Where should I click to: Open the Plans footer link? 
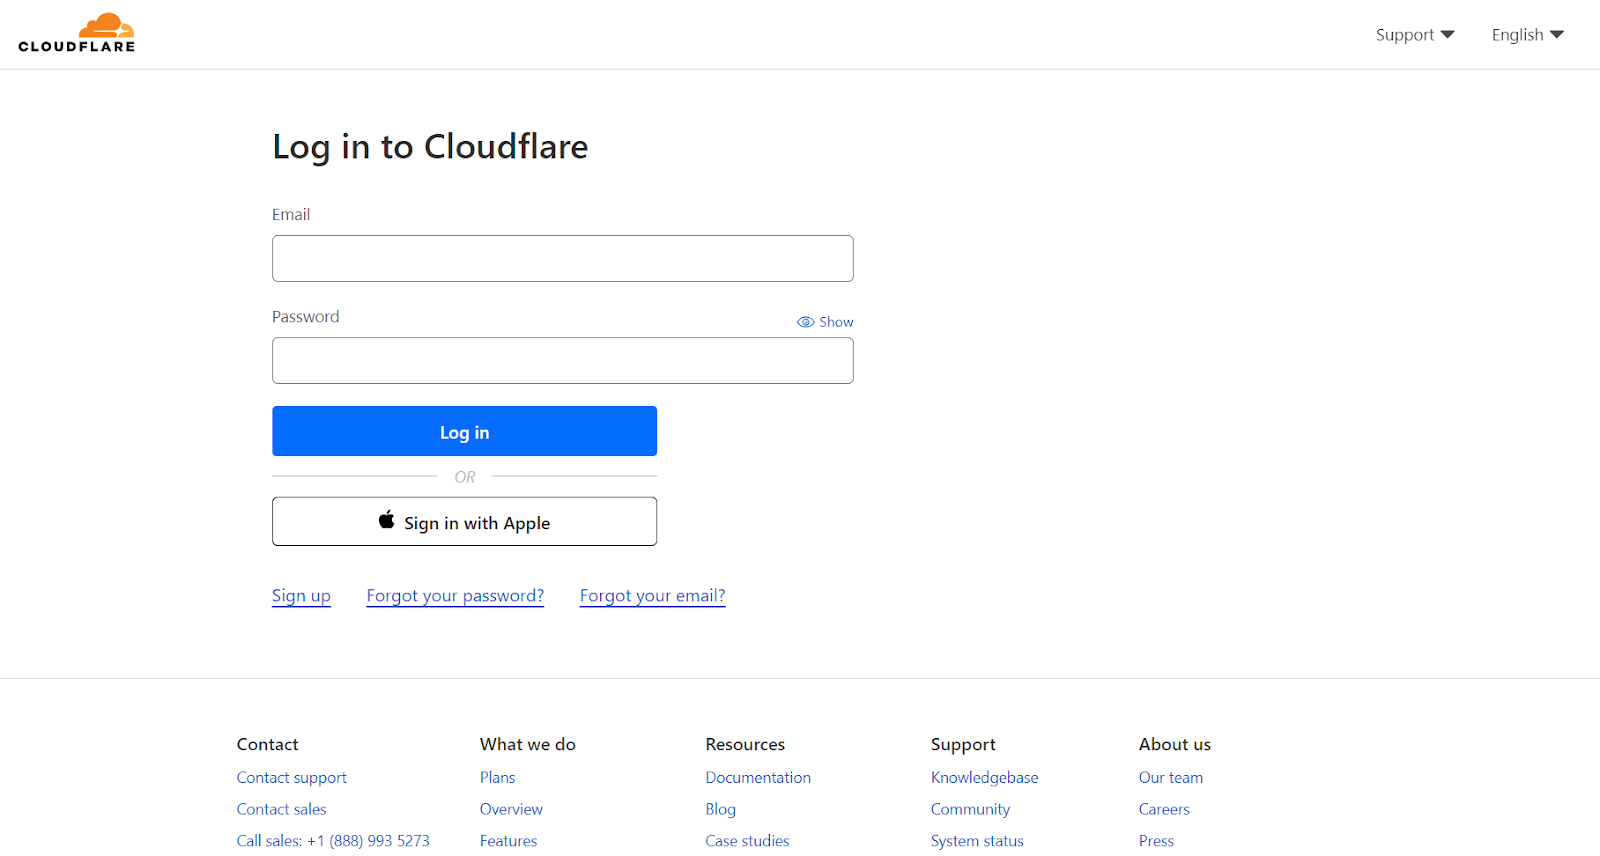pyautogui.click(x=498, y=778)
